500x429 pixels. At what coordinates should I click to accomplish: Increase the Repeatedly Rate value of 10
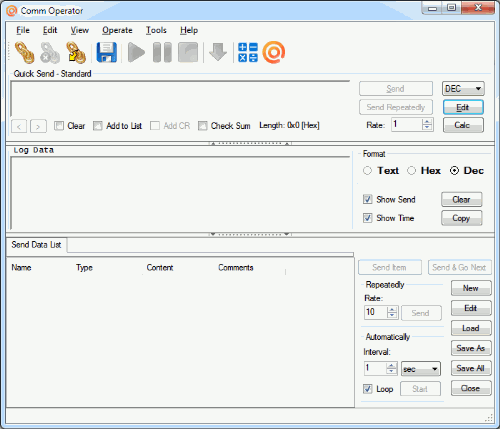tap(392, 310)
